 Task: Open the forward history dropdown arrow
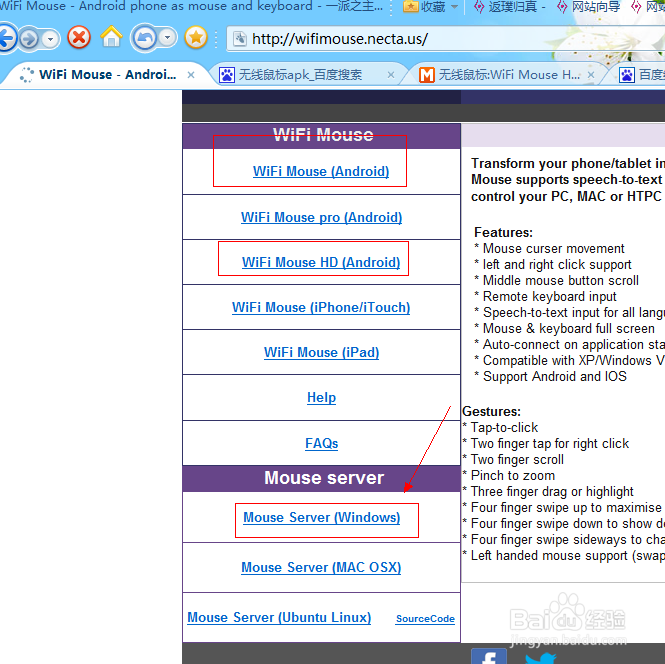tap(50, 39)
